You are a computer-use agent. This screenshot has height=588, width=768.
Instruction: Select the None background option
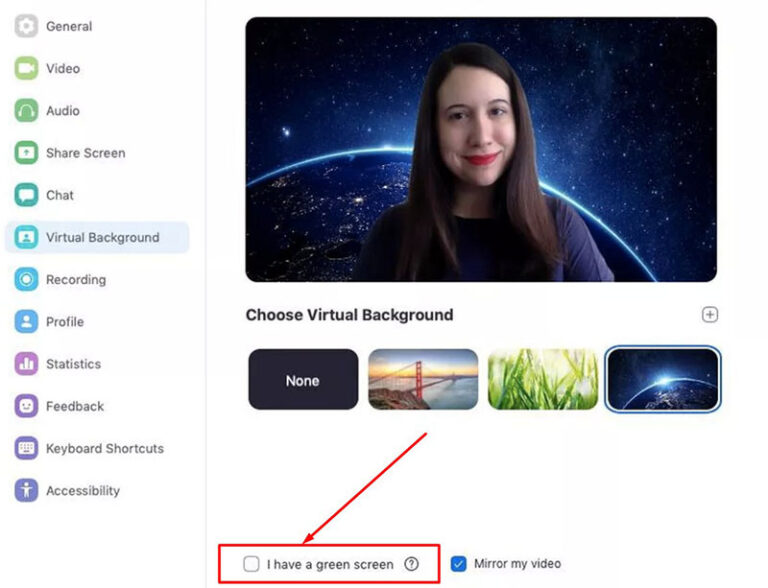pyautogui.click(x=303, y=379)
